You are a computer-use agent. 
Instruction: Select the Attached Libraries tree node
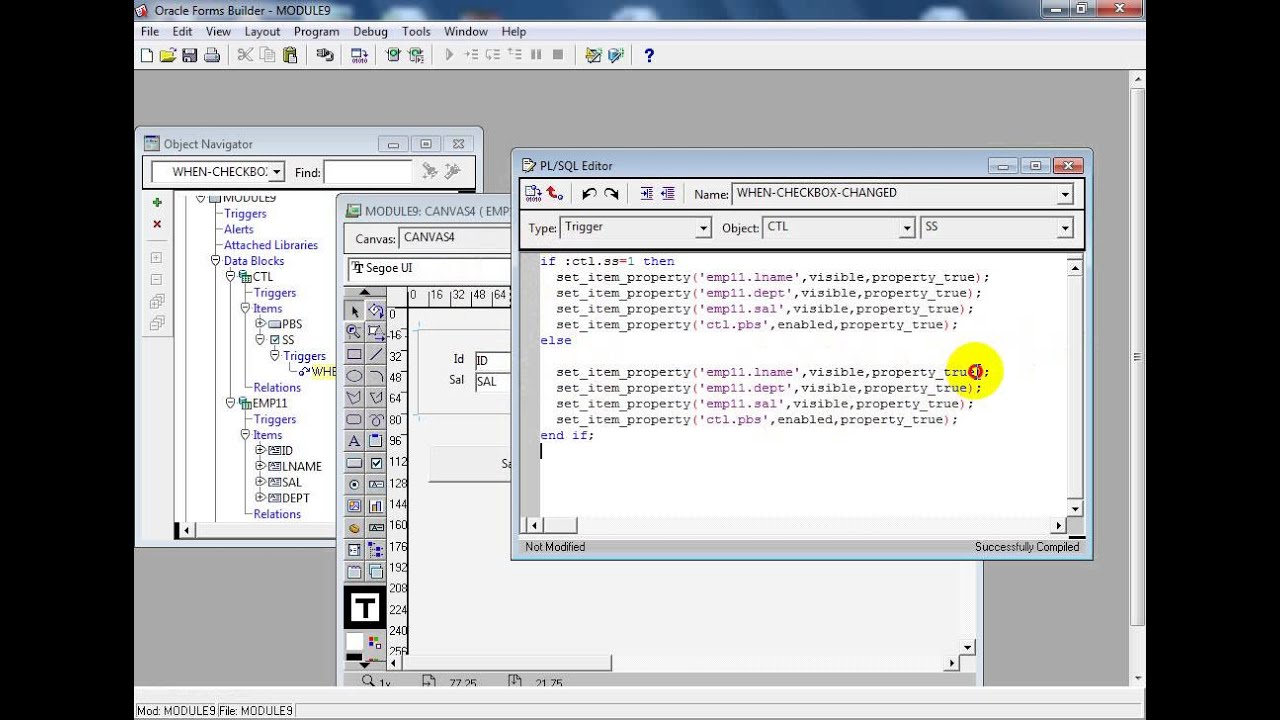click(x=271, y=245)
